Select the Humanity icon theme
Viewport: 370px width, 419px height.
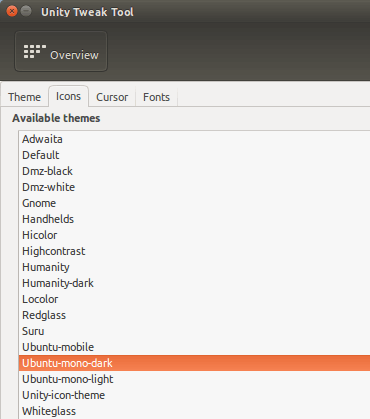point(194,267)
